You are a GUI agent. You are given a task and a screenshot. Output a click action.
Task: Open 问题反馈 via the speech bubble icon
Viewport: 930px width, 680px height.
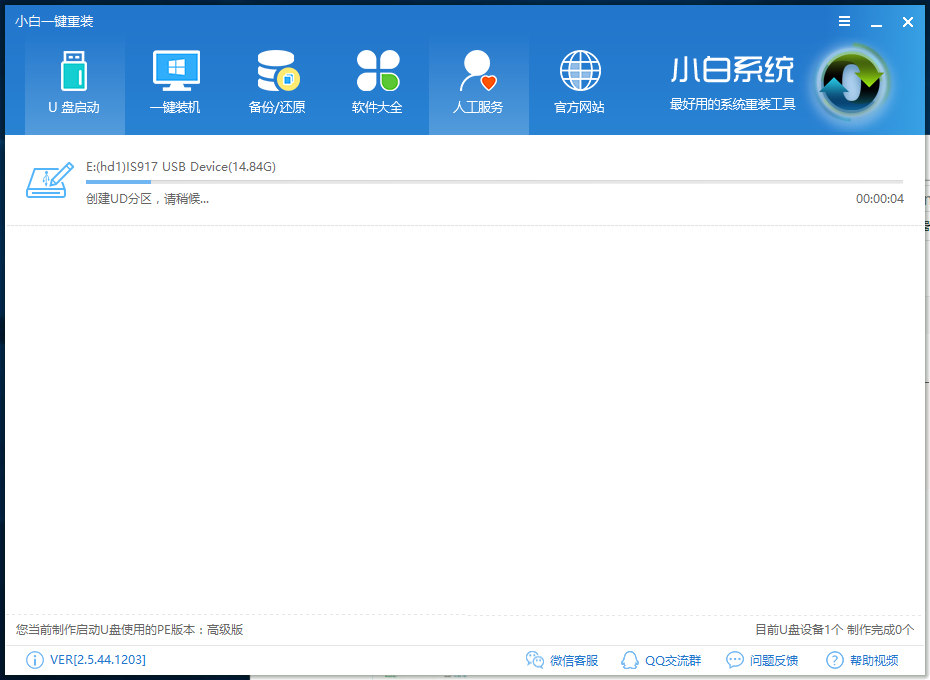[732, 660]
